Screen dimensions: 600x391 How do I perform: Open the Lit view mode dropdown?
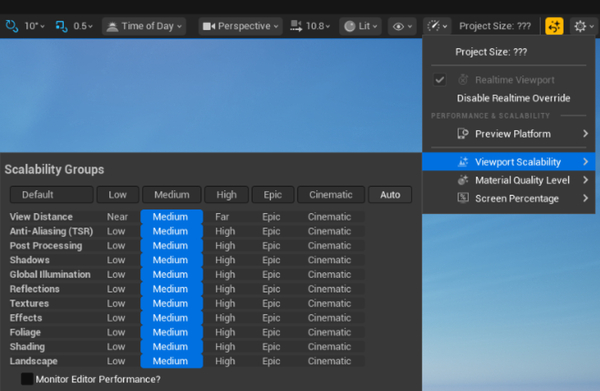pos(360,26)
